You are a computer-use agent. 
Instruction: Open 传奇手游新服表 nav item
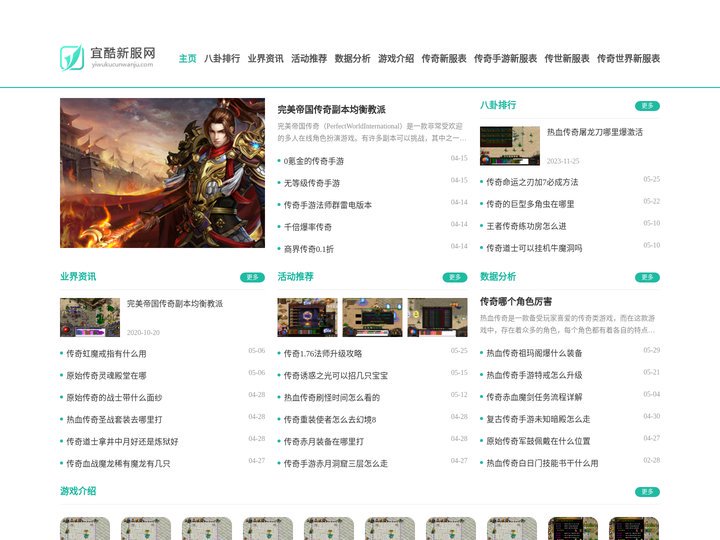point(506,58)
